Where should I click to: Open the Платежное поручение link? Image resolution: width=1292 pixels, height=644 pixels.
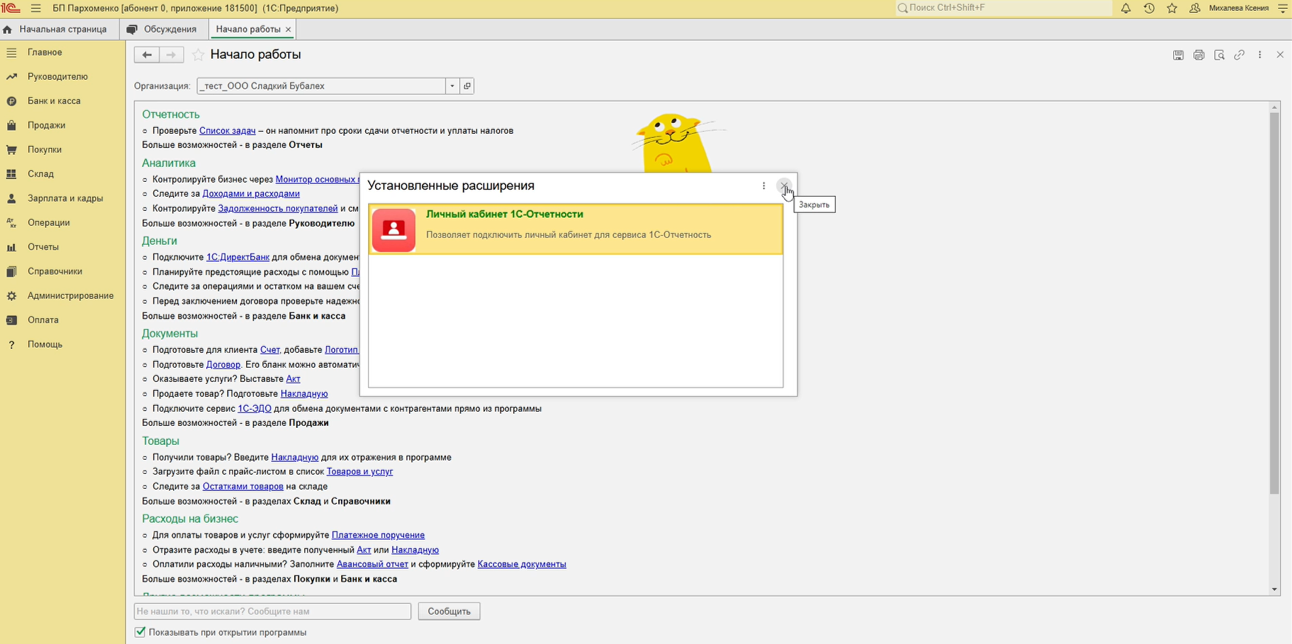pyautogui.click(x=378, y=535)
